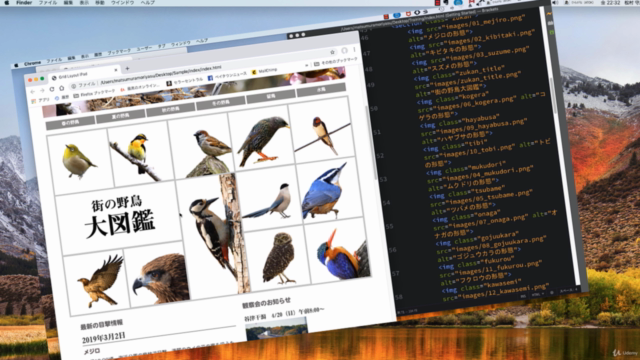Click the volume icon in the menu bar

click(x=555, y=2)
